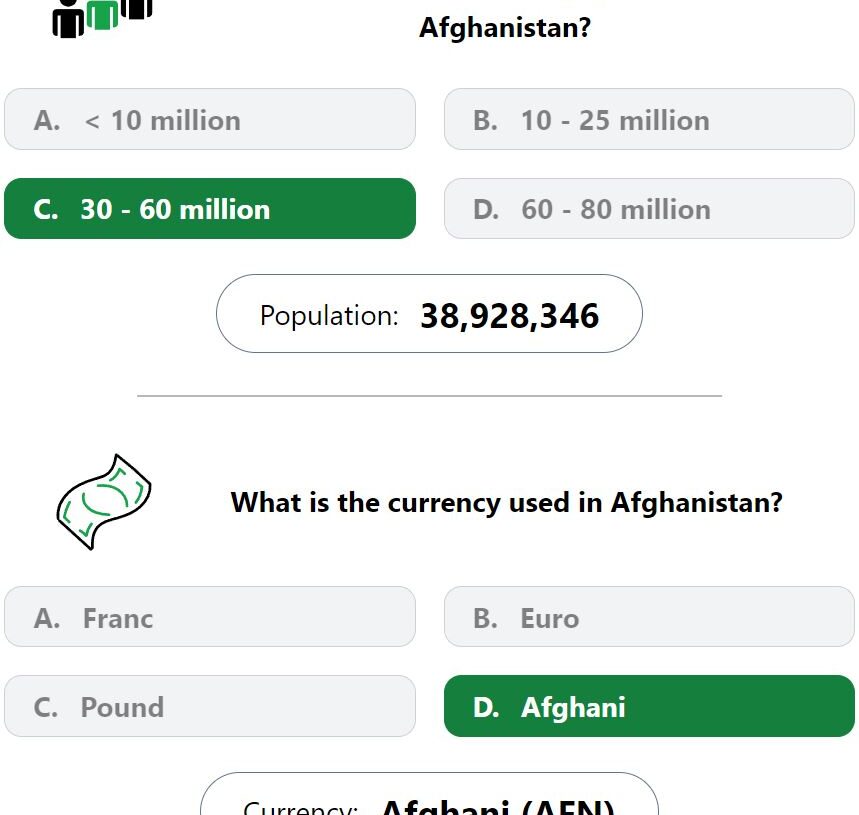The width and height of the screenshot is (859, 815).
Task: Select answer A. < 10 million
Action: point(210,119)
